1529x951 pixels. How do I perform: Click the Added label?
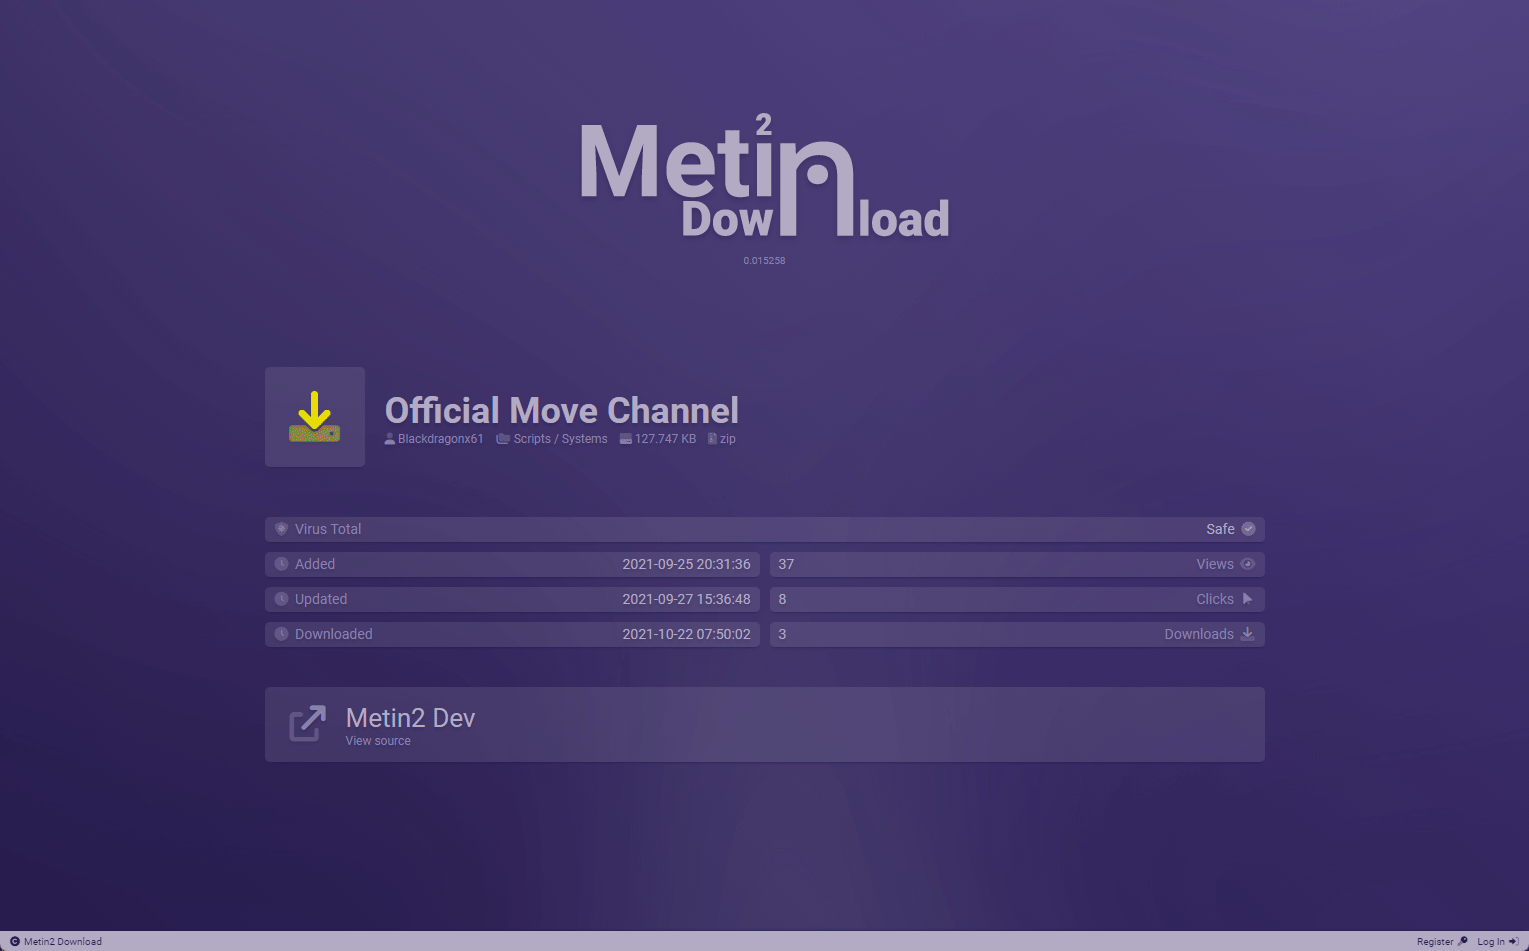(x=315, y=564)
